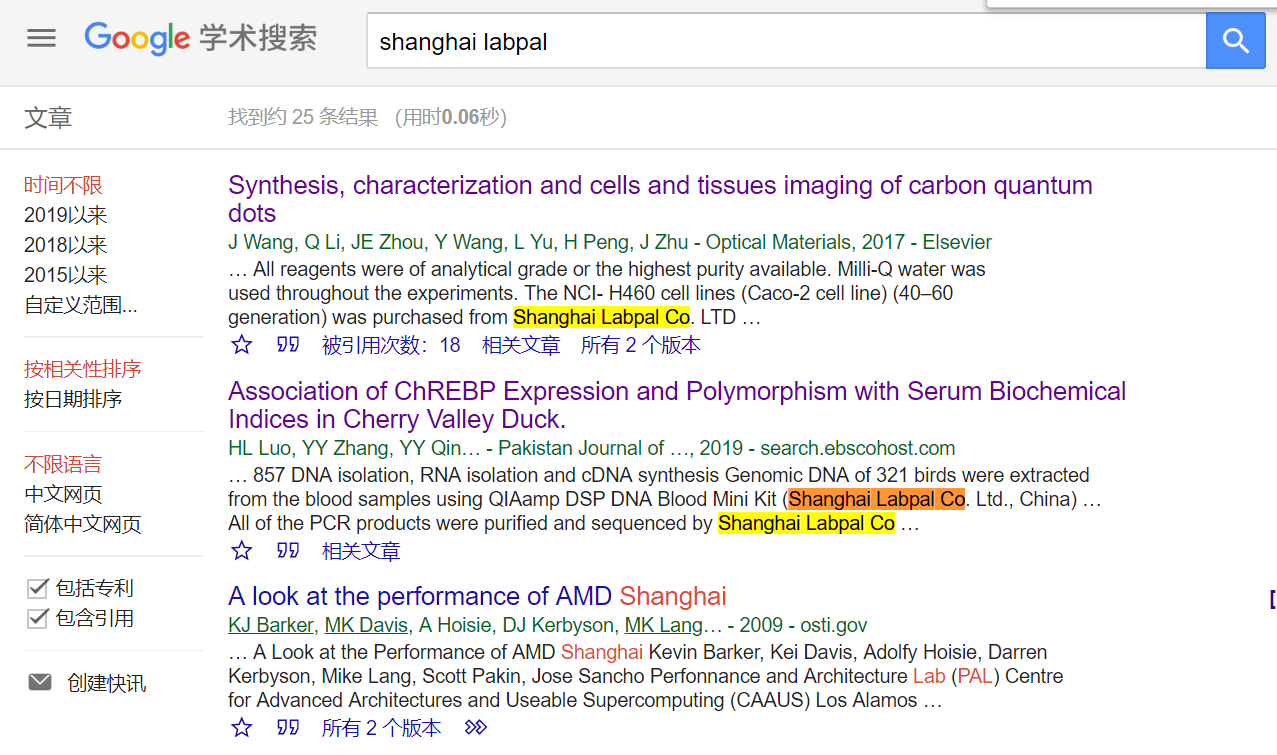Star the AMD Shanghai article
Viewport: 1277px width, 755px height.
point(242,728)
